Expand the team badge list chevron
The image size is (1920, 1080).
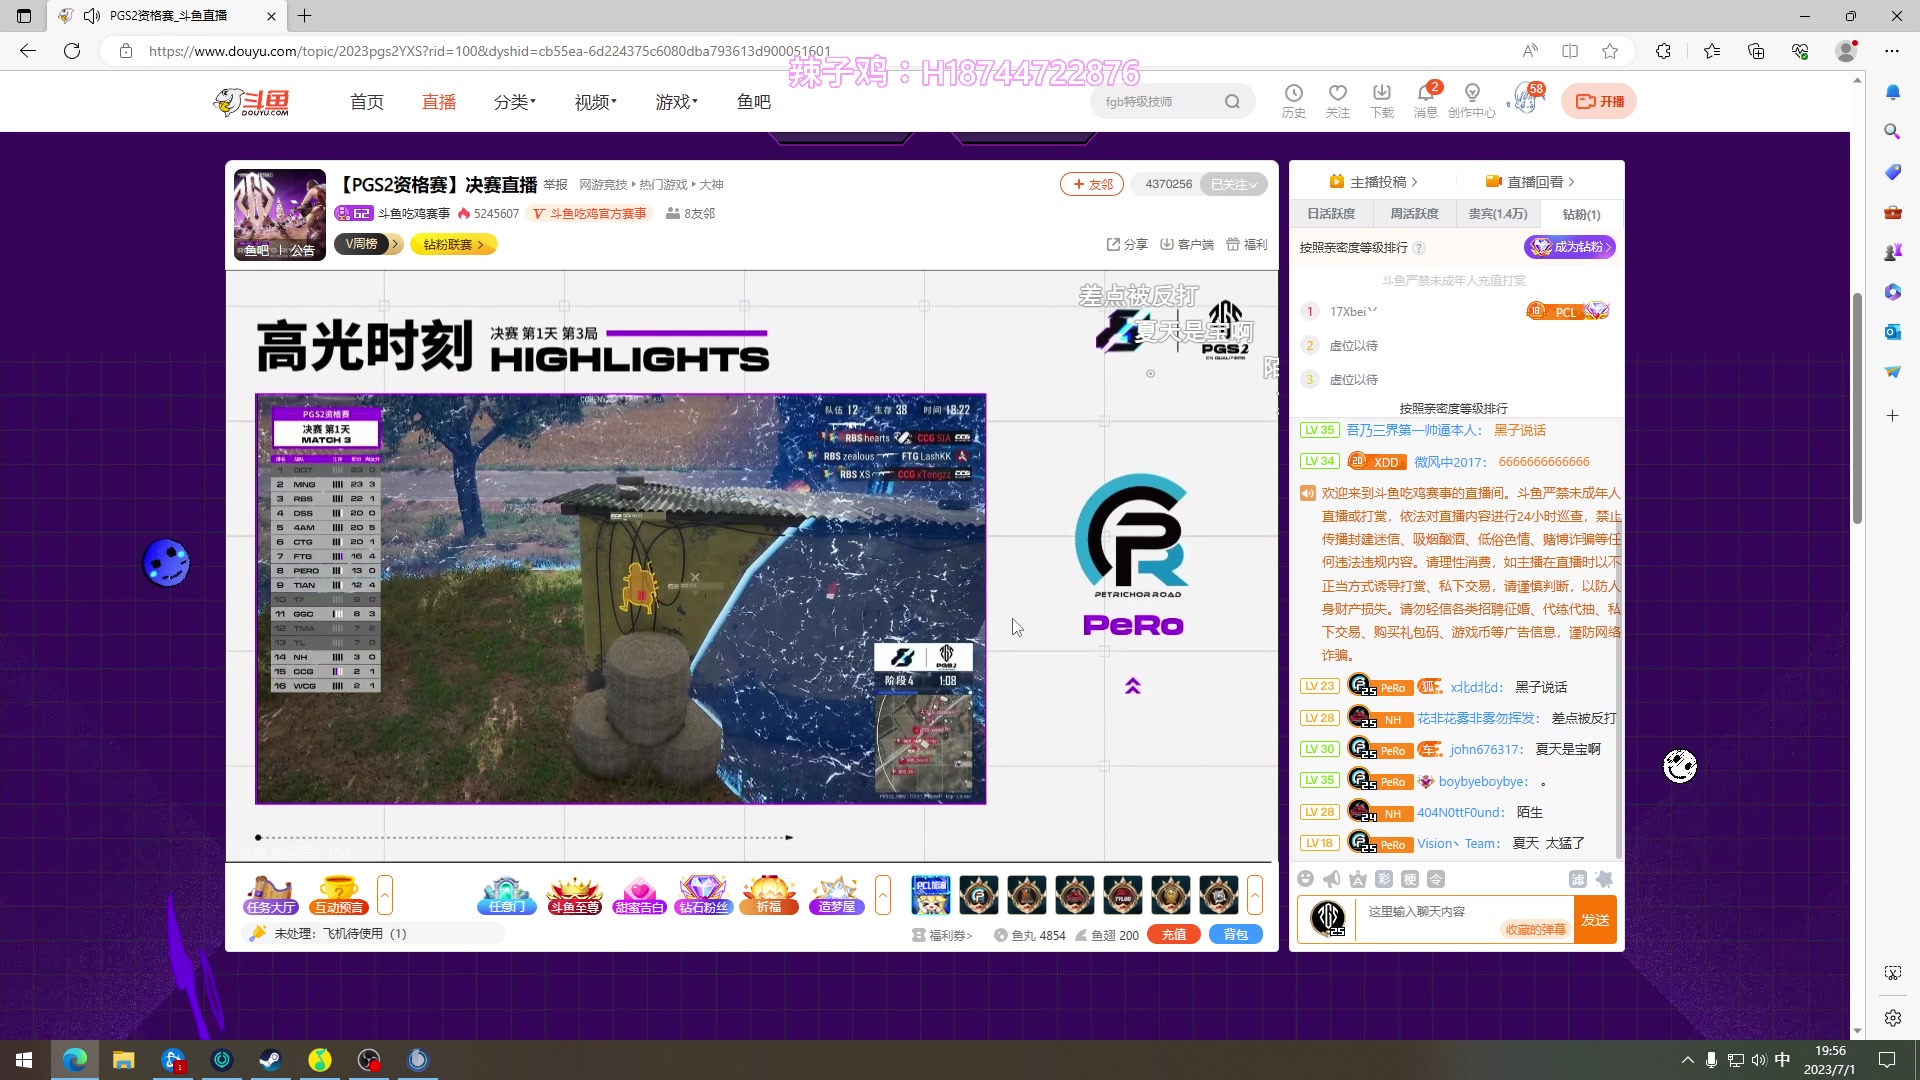point(1255,895)
